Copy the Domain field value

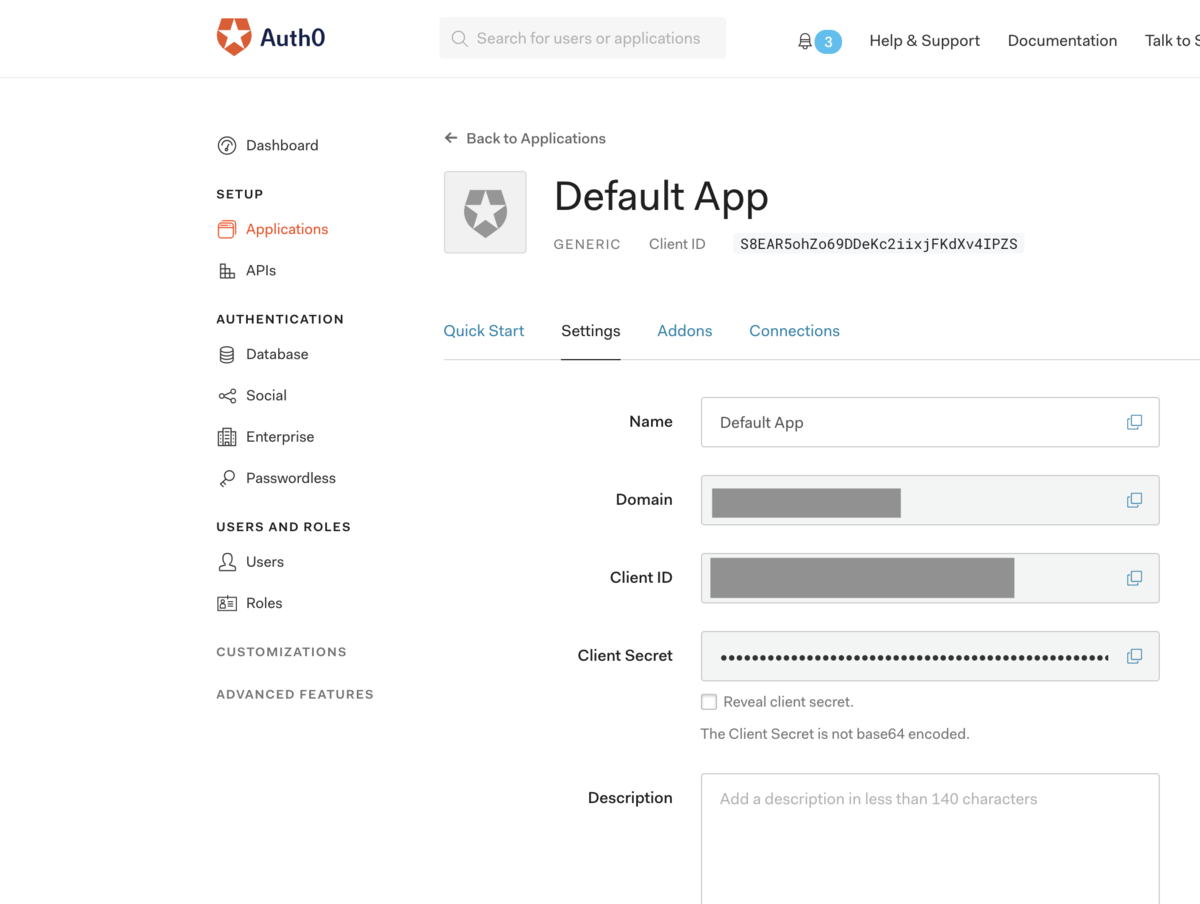1134,500
